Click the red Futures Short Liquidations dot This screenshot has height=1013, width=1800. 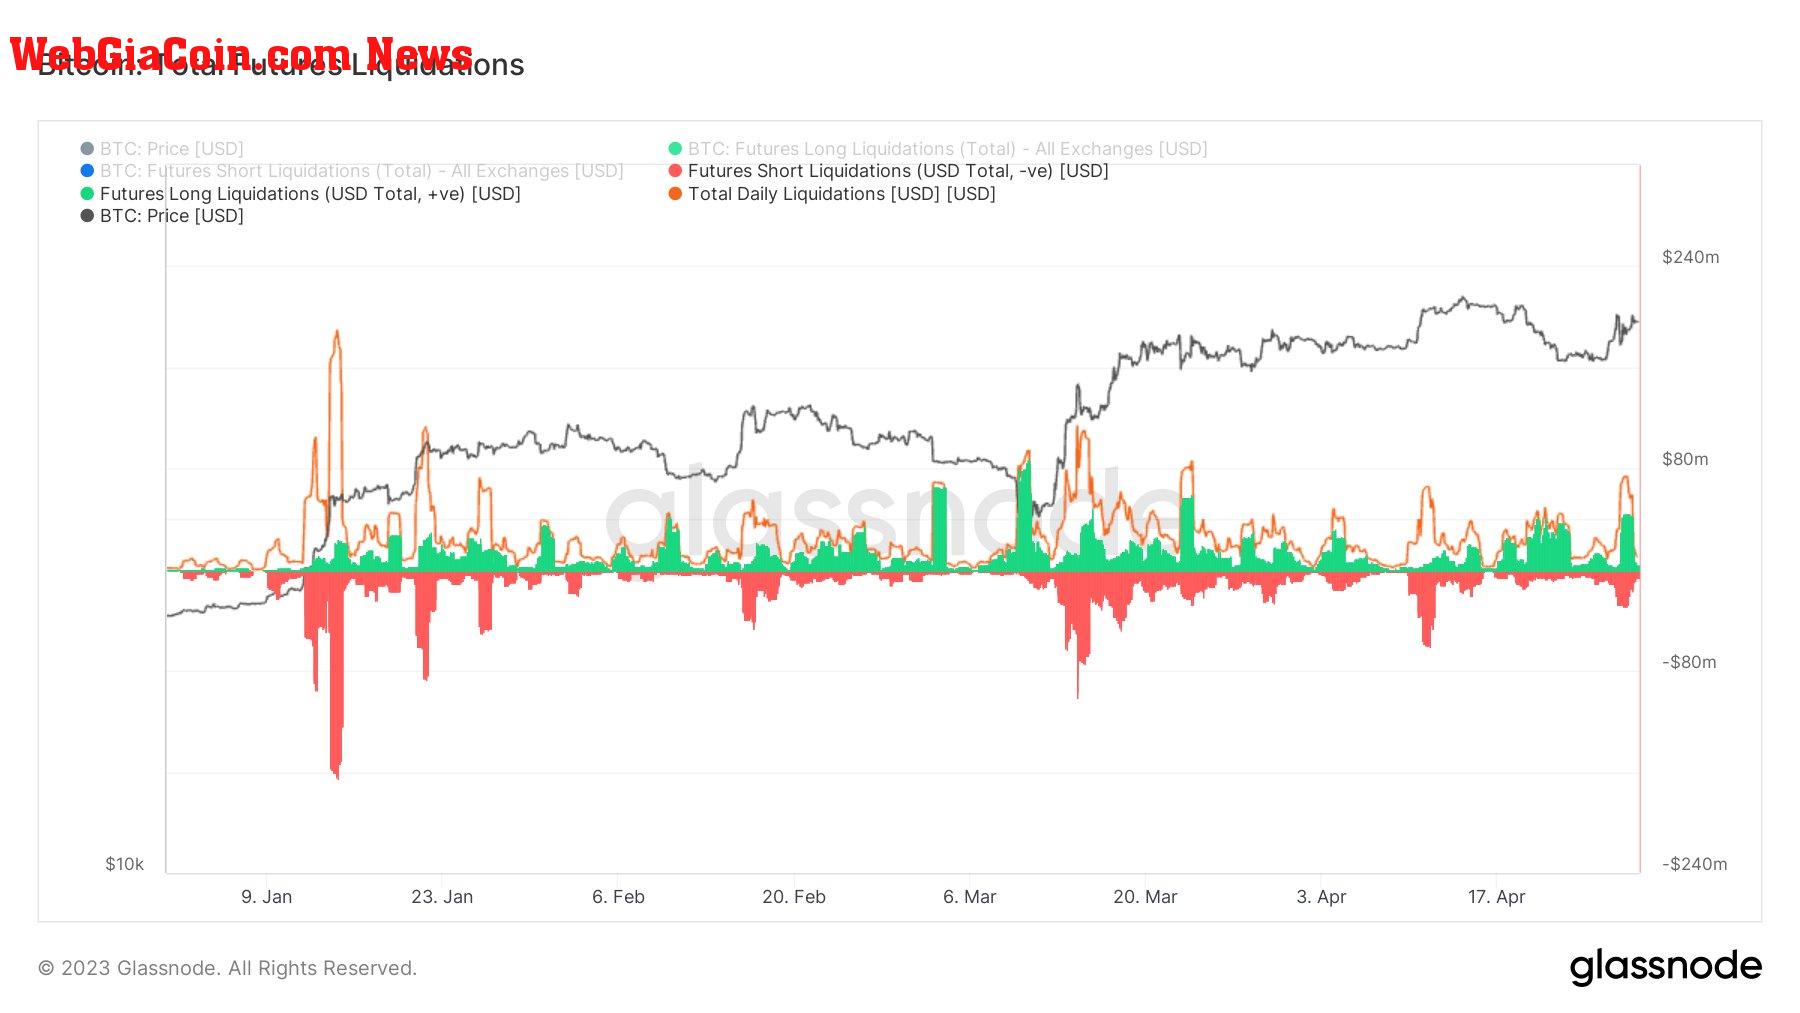point(675,171)
